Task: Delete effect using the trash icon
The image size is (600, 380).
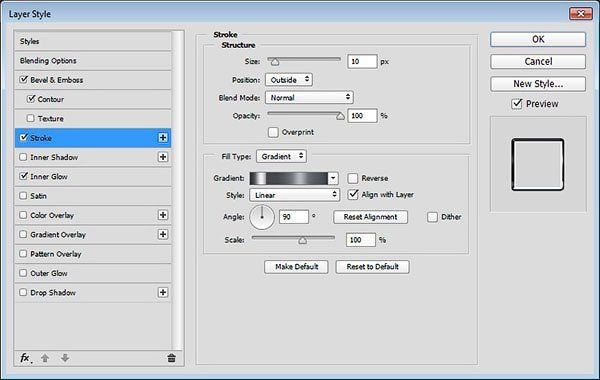Action: pos(171,358)
